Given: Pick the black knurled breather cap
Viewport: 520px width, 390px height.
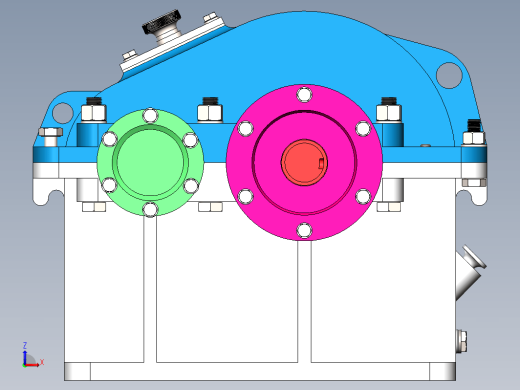Looking at the screenshot, I should click(162, 22).
